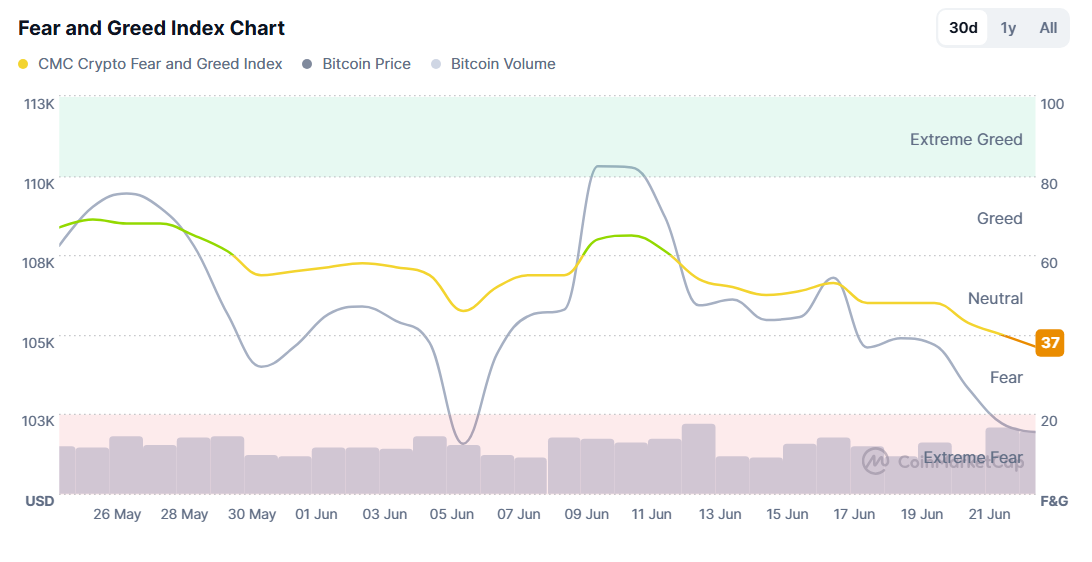The height and width of the screenshot is (562, 1092).
Task: Toggle CMC Crypto Fear and Greed Index legend label
Action: (x=160, y=64)
